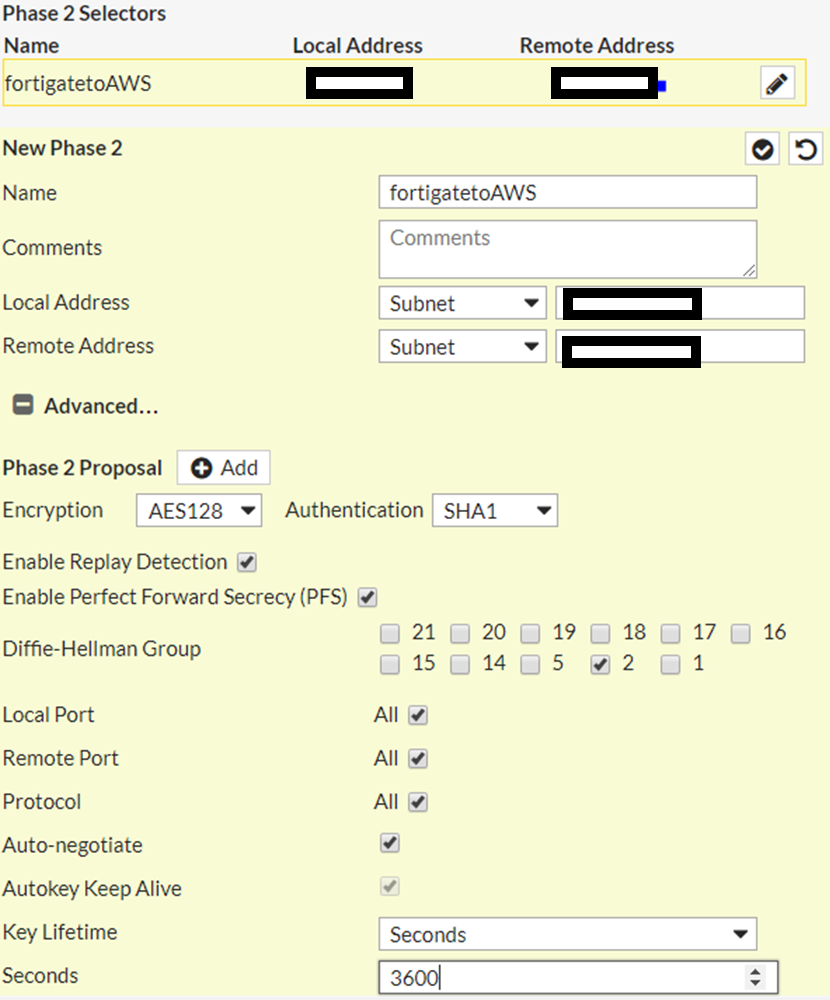
Task: Confirm New Phase 2 with checkmark icon
Action: 763,150
